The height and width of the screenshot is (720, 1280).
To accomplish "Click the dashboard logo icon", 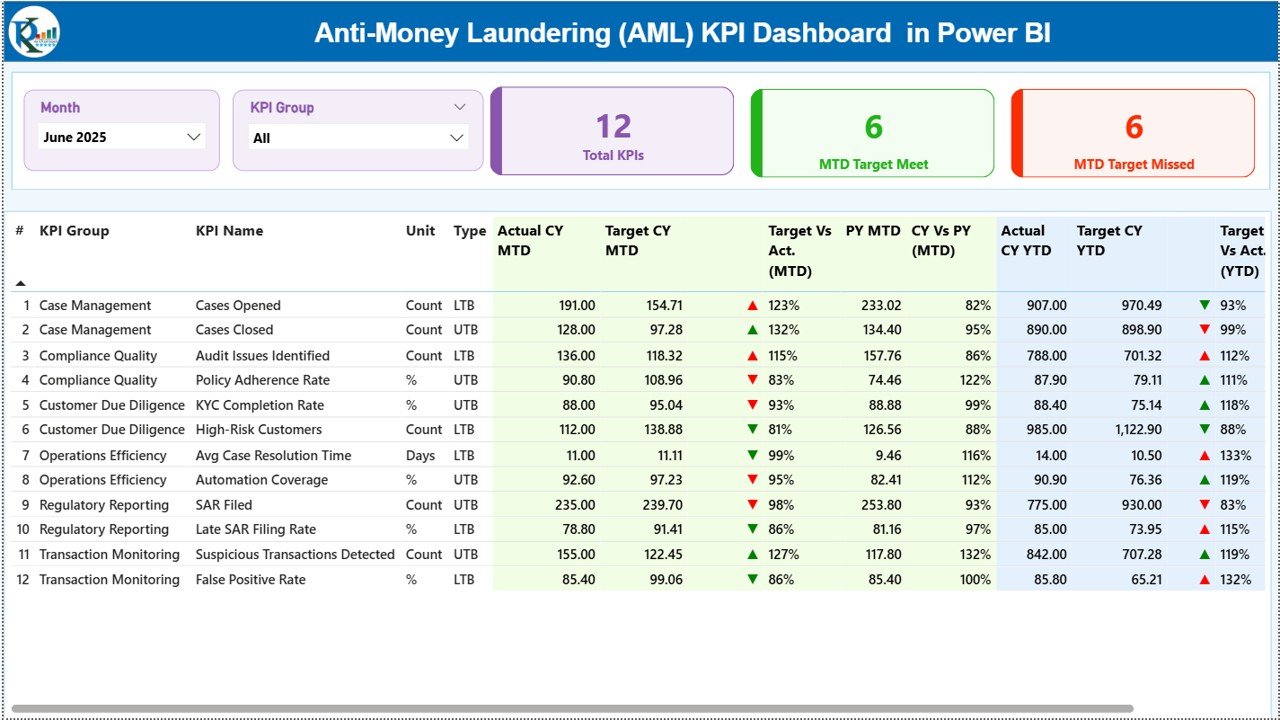I will click(33, 32).
